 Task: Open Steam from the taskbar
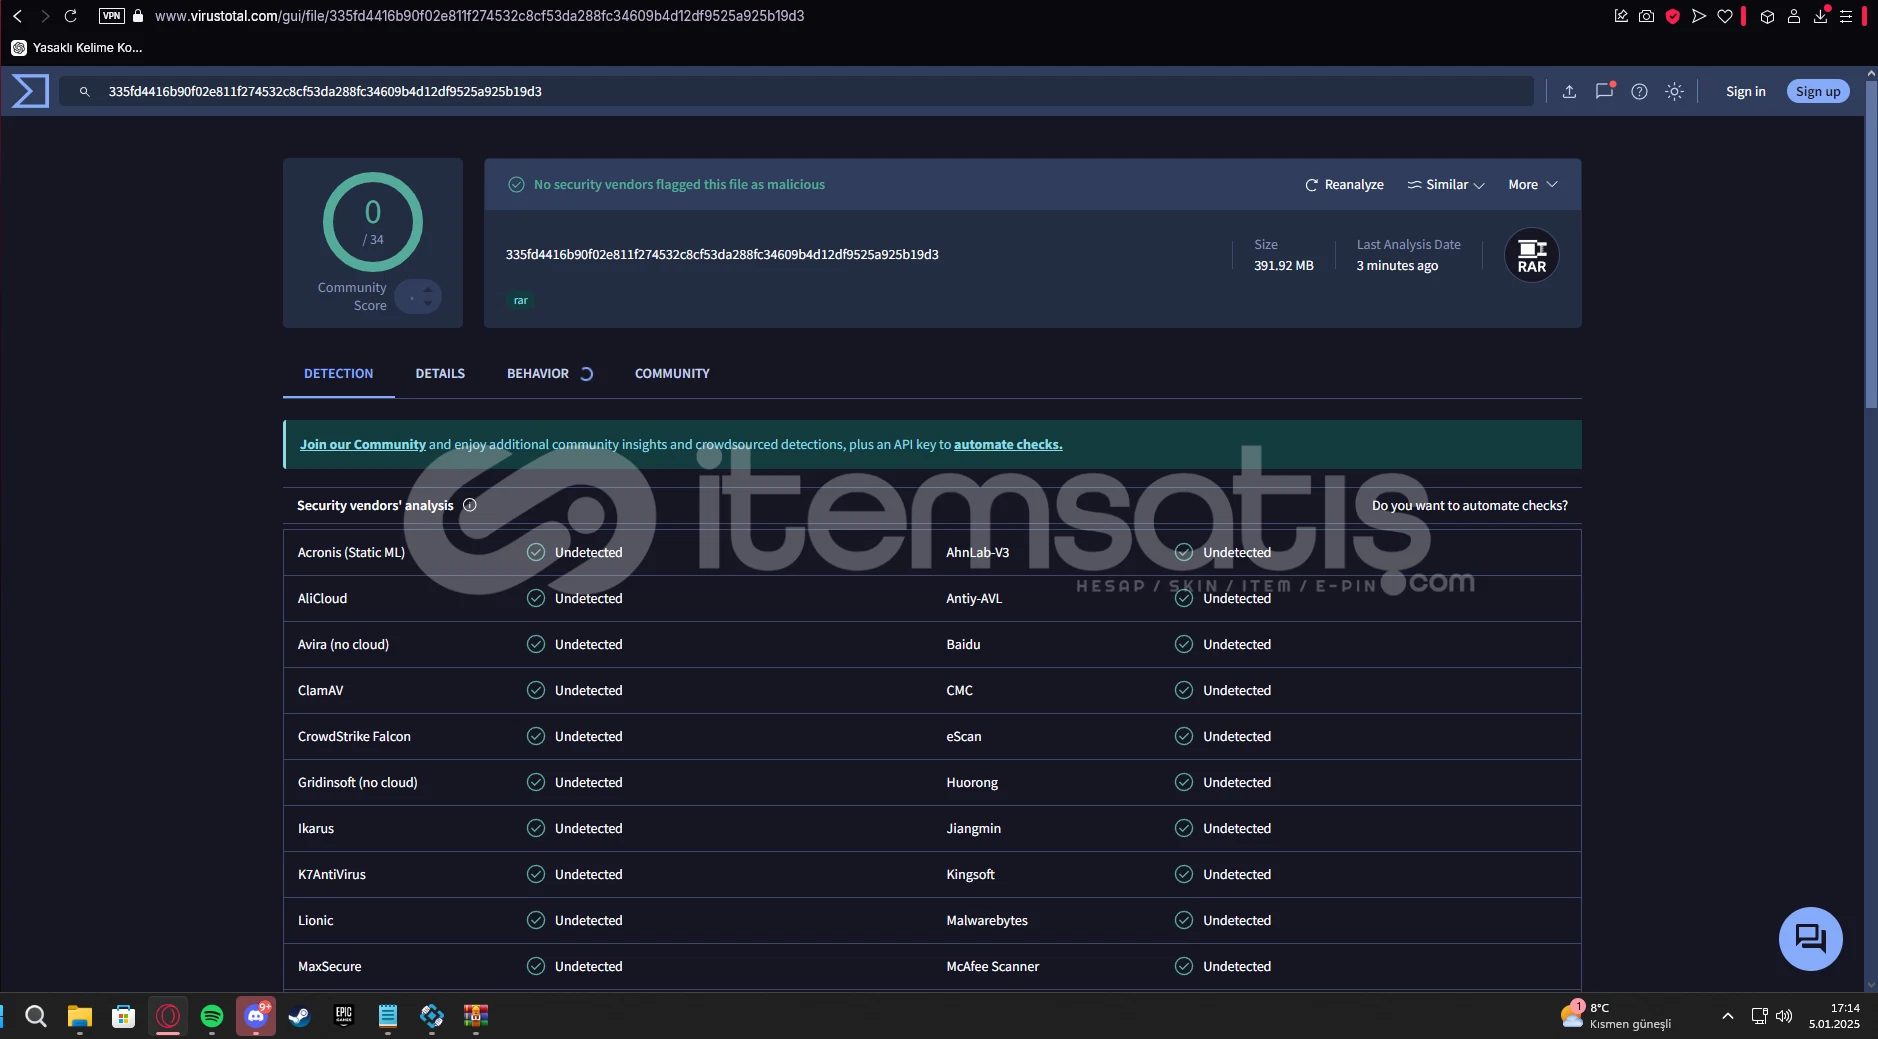[x=299, y=1016]
